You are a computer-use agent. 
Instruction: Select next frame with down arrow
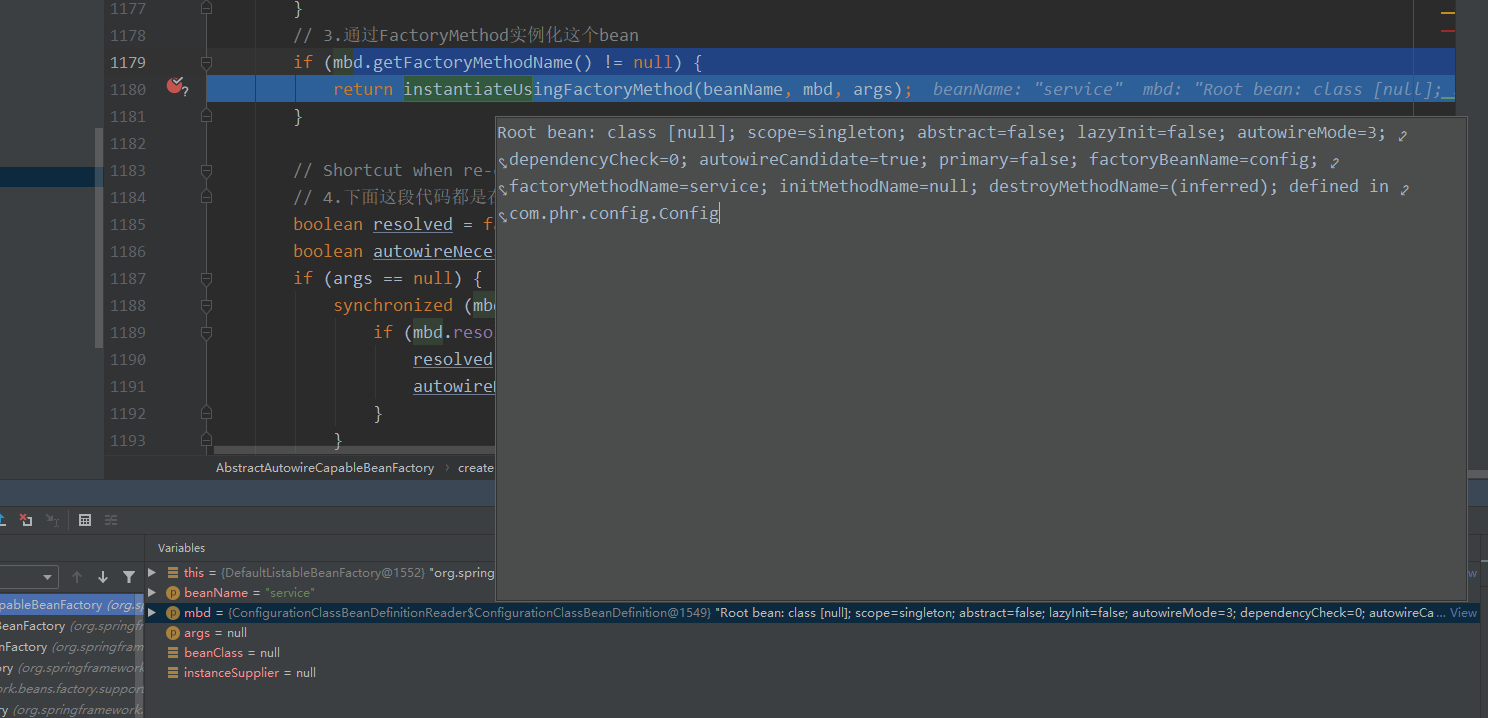click(102, 577)
